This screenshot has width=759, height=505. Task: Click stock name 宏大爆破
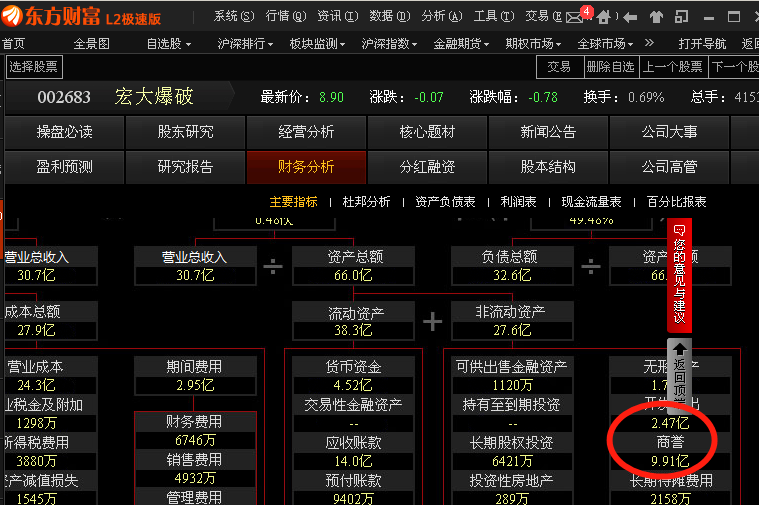(154, 96)
